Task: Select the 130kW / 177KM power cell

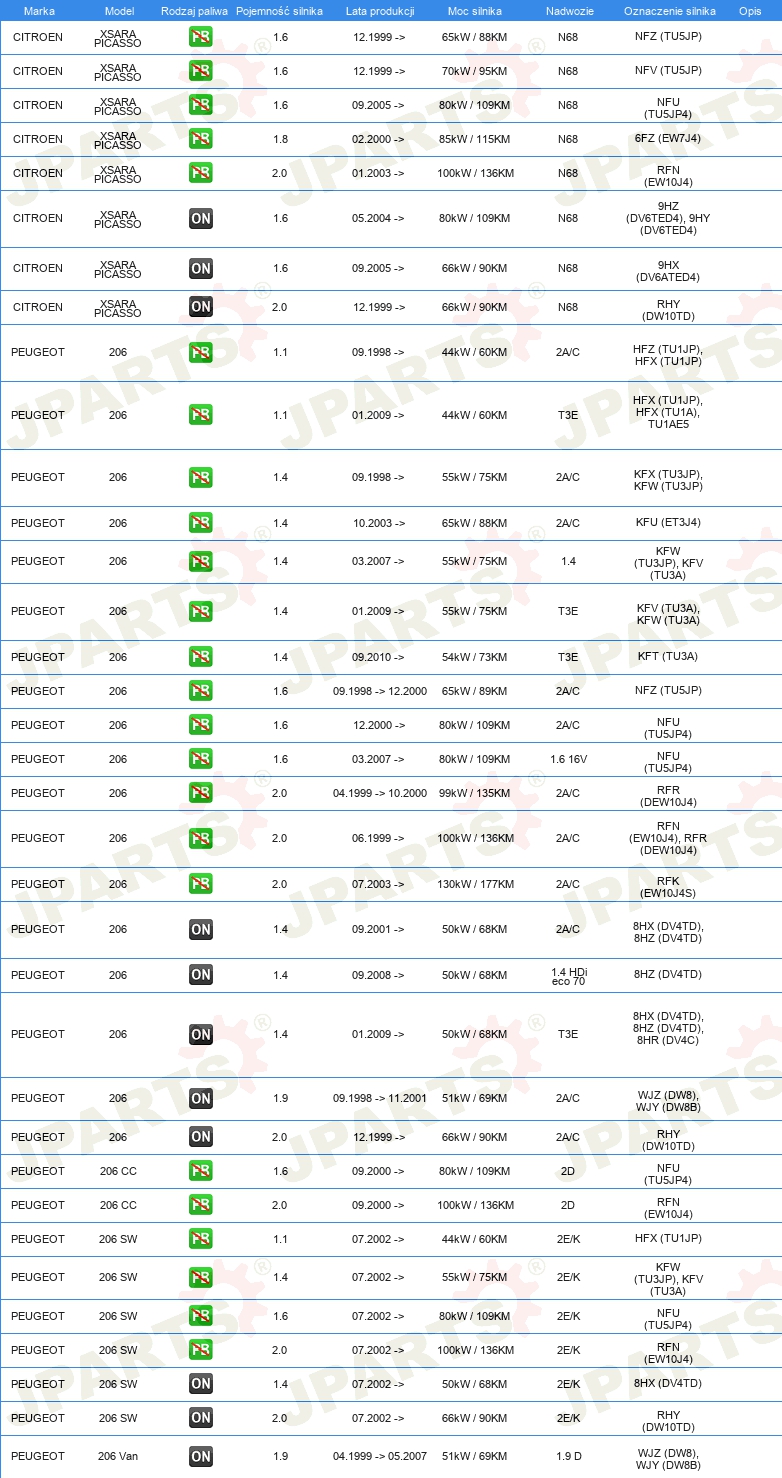Action: (x=474, y=884)
